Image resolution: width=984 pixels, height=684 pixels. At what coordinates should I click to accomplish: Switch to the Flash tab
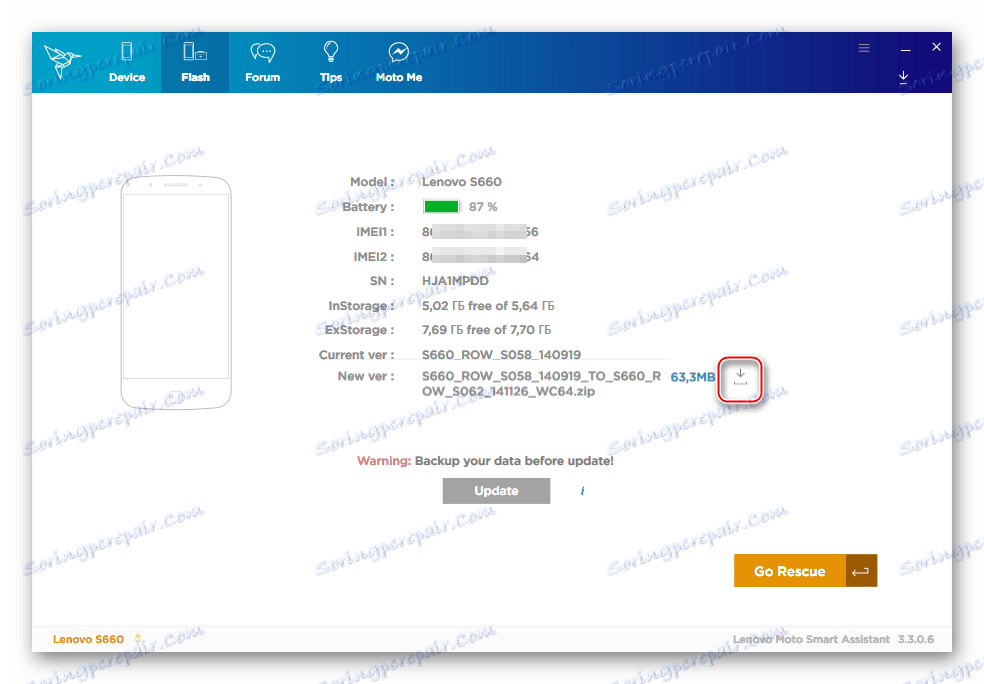(195, 62)
